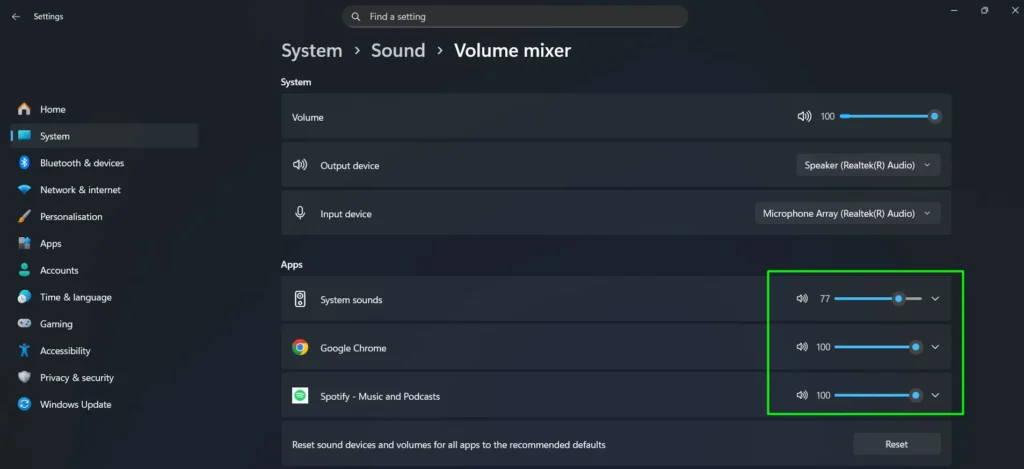The width and height of the screenshot is (1024, 469).
Task: Mute the Spotify speaker icon
Action: (x=802, y=395)
